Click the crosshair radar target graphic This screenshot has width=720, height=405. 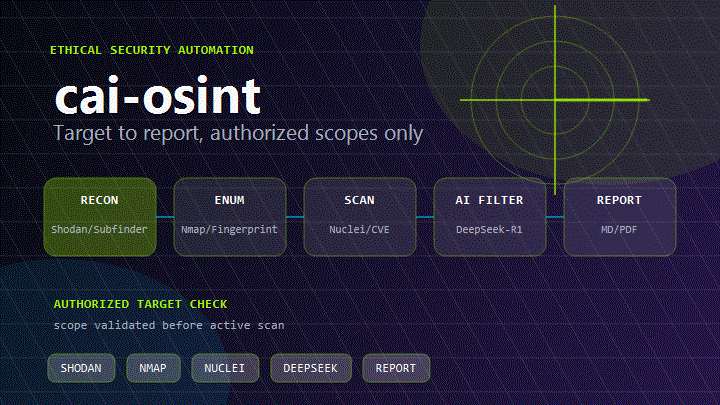click(x=555, y=100)
